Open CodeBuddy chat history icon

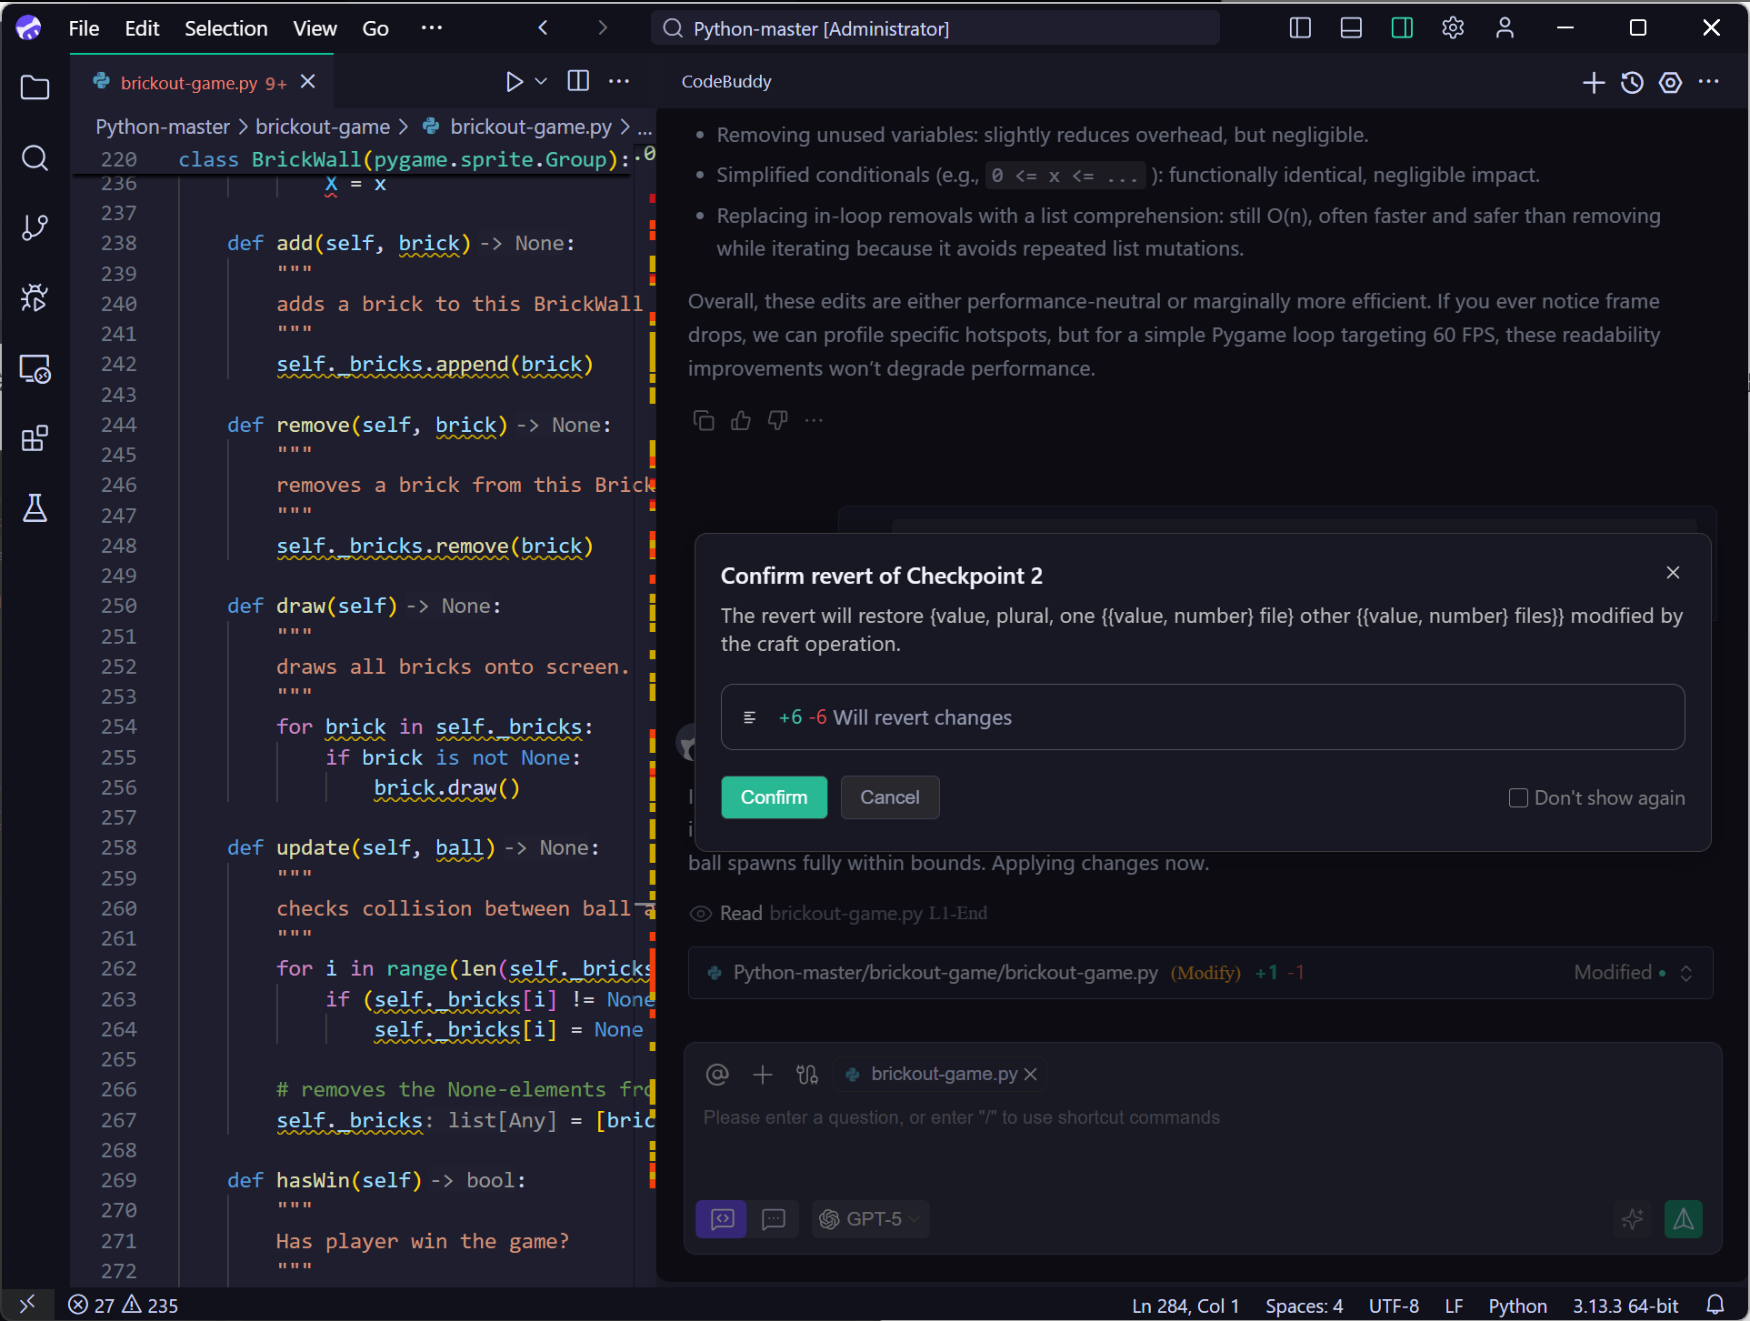pos(1632,82)
